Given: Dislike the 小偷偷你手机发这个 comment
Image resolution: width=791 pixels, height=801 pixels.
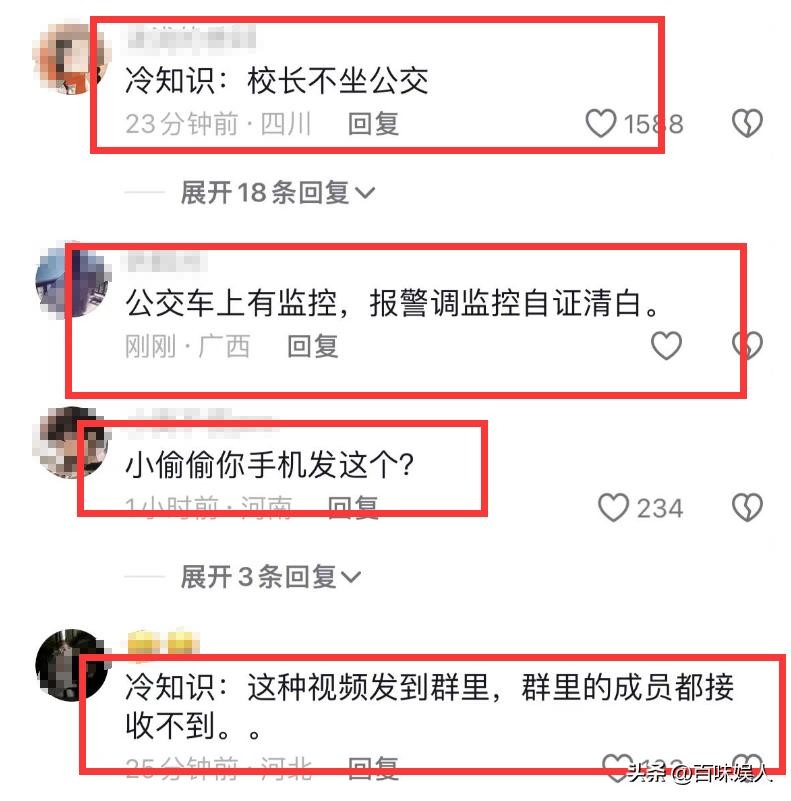Looking at the screenshot, I should pos(747,507).
